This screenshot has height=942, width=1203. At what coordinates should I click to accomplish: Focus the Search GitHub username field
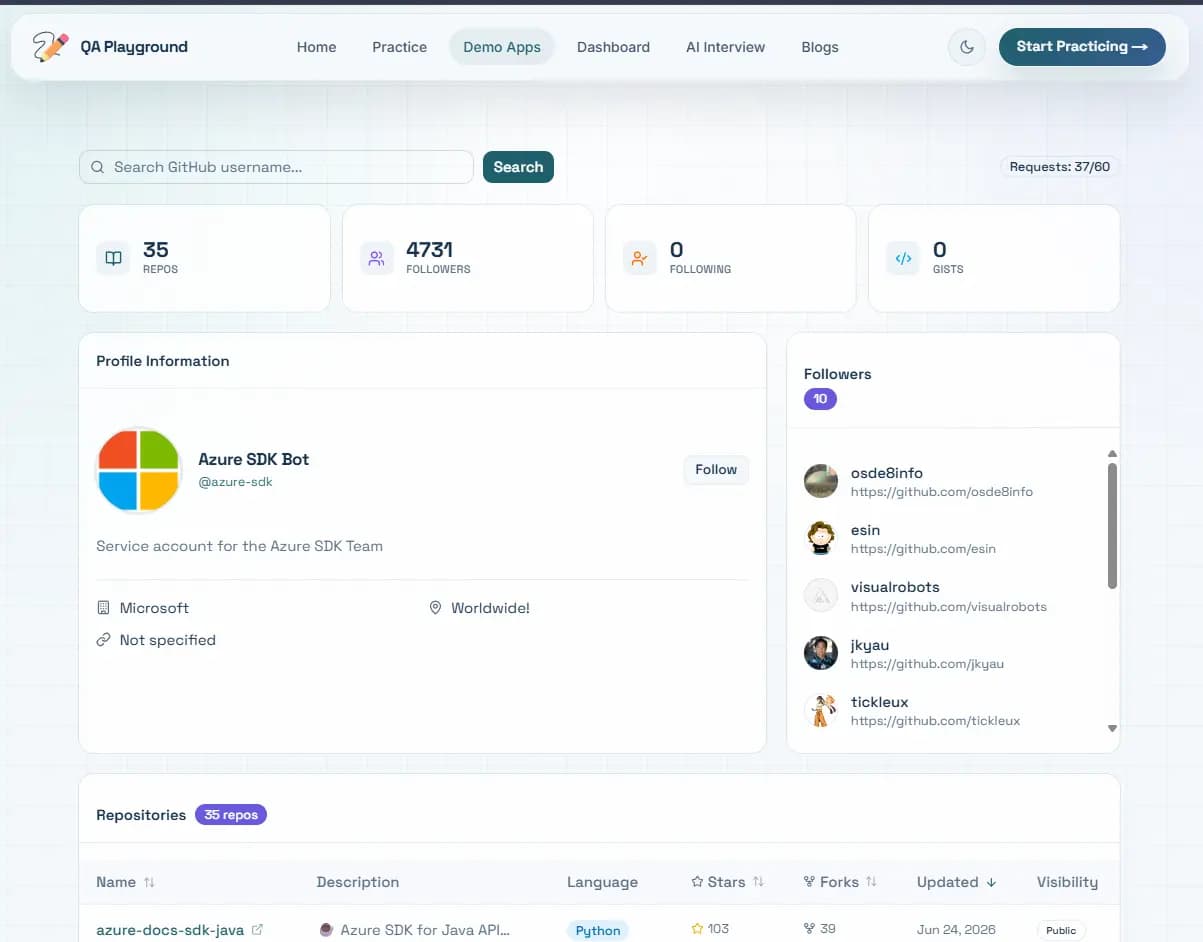pos(276,167)
